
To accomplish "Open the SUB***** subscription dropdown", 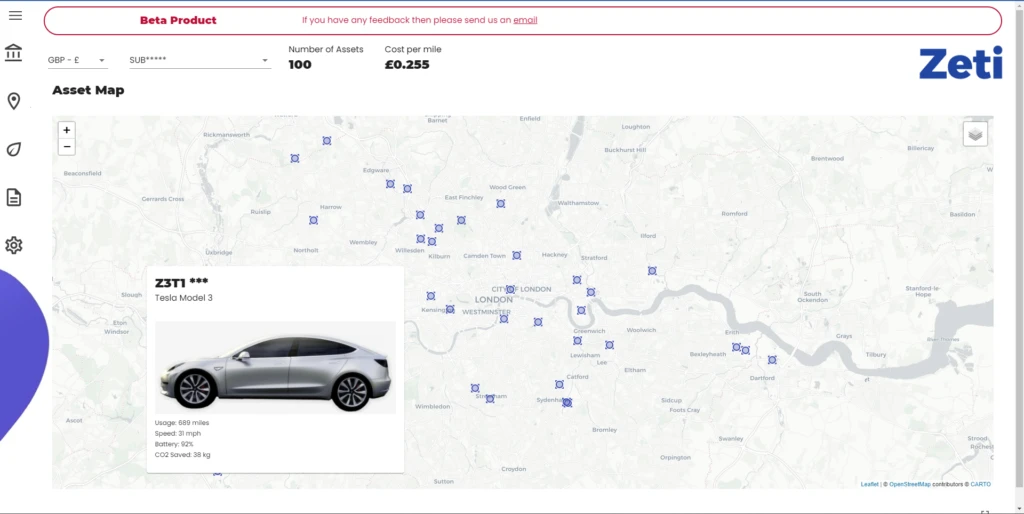I will pyautogui.click(x=200, y=60).
